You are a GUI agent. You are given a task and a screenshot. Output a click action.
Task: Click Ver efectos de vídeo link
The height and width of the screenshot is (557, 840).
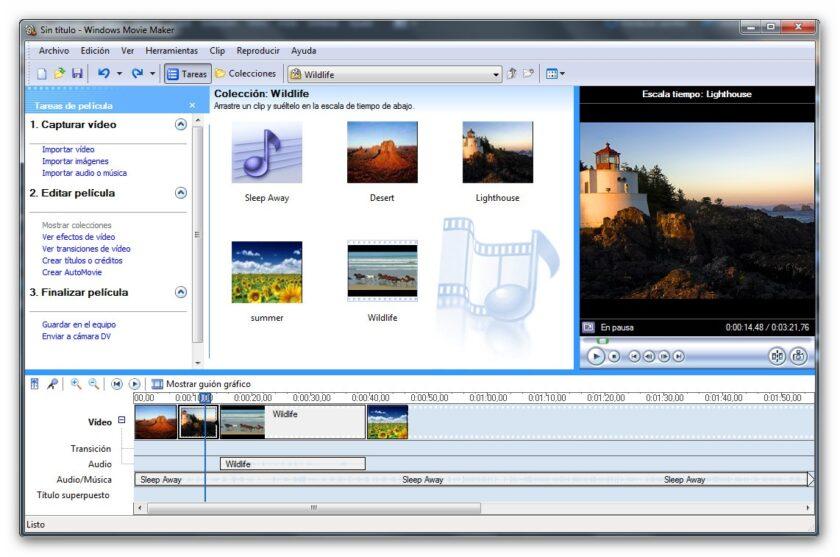[x=78, y=237]
